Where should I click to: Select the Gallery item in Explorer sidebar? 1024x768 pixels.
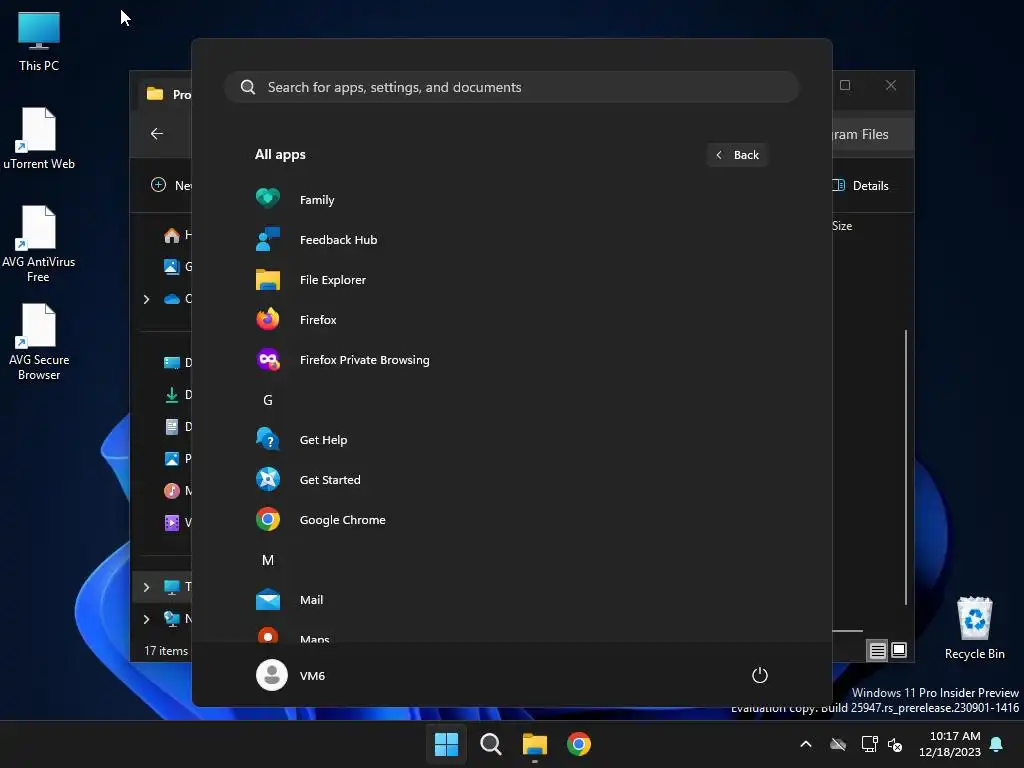pyautogui.click(x=176, y=266)
